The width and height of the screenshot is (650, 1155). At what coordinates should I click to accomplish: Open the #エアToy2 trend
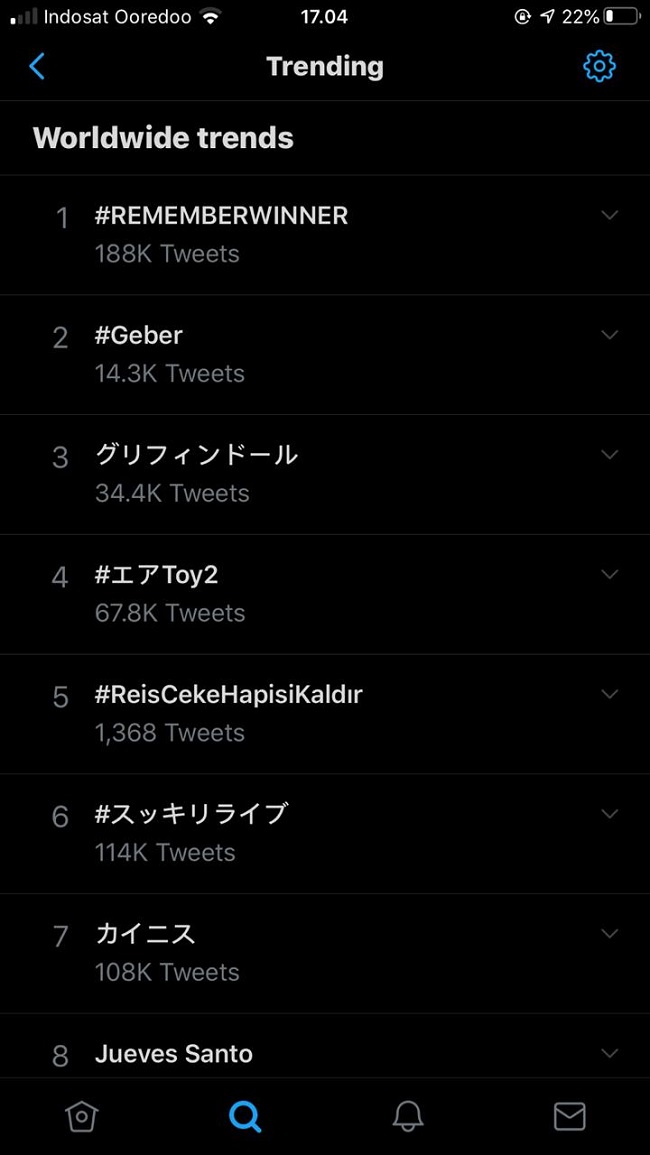pyautogui.click(x=156, y=573)
